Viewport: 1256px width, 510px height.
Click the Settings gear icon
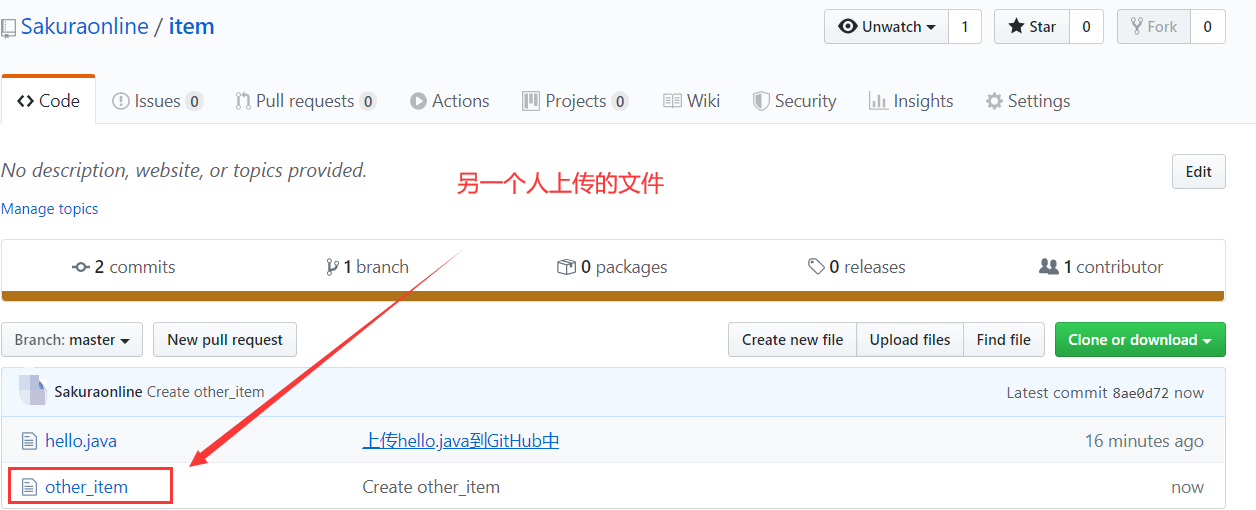click(x=994, y=101)
